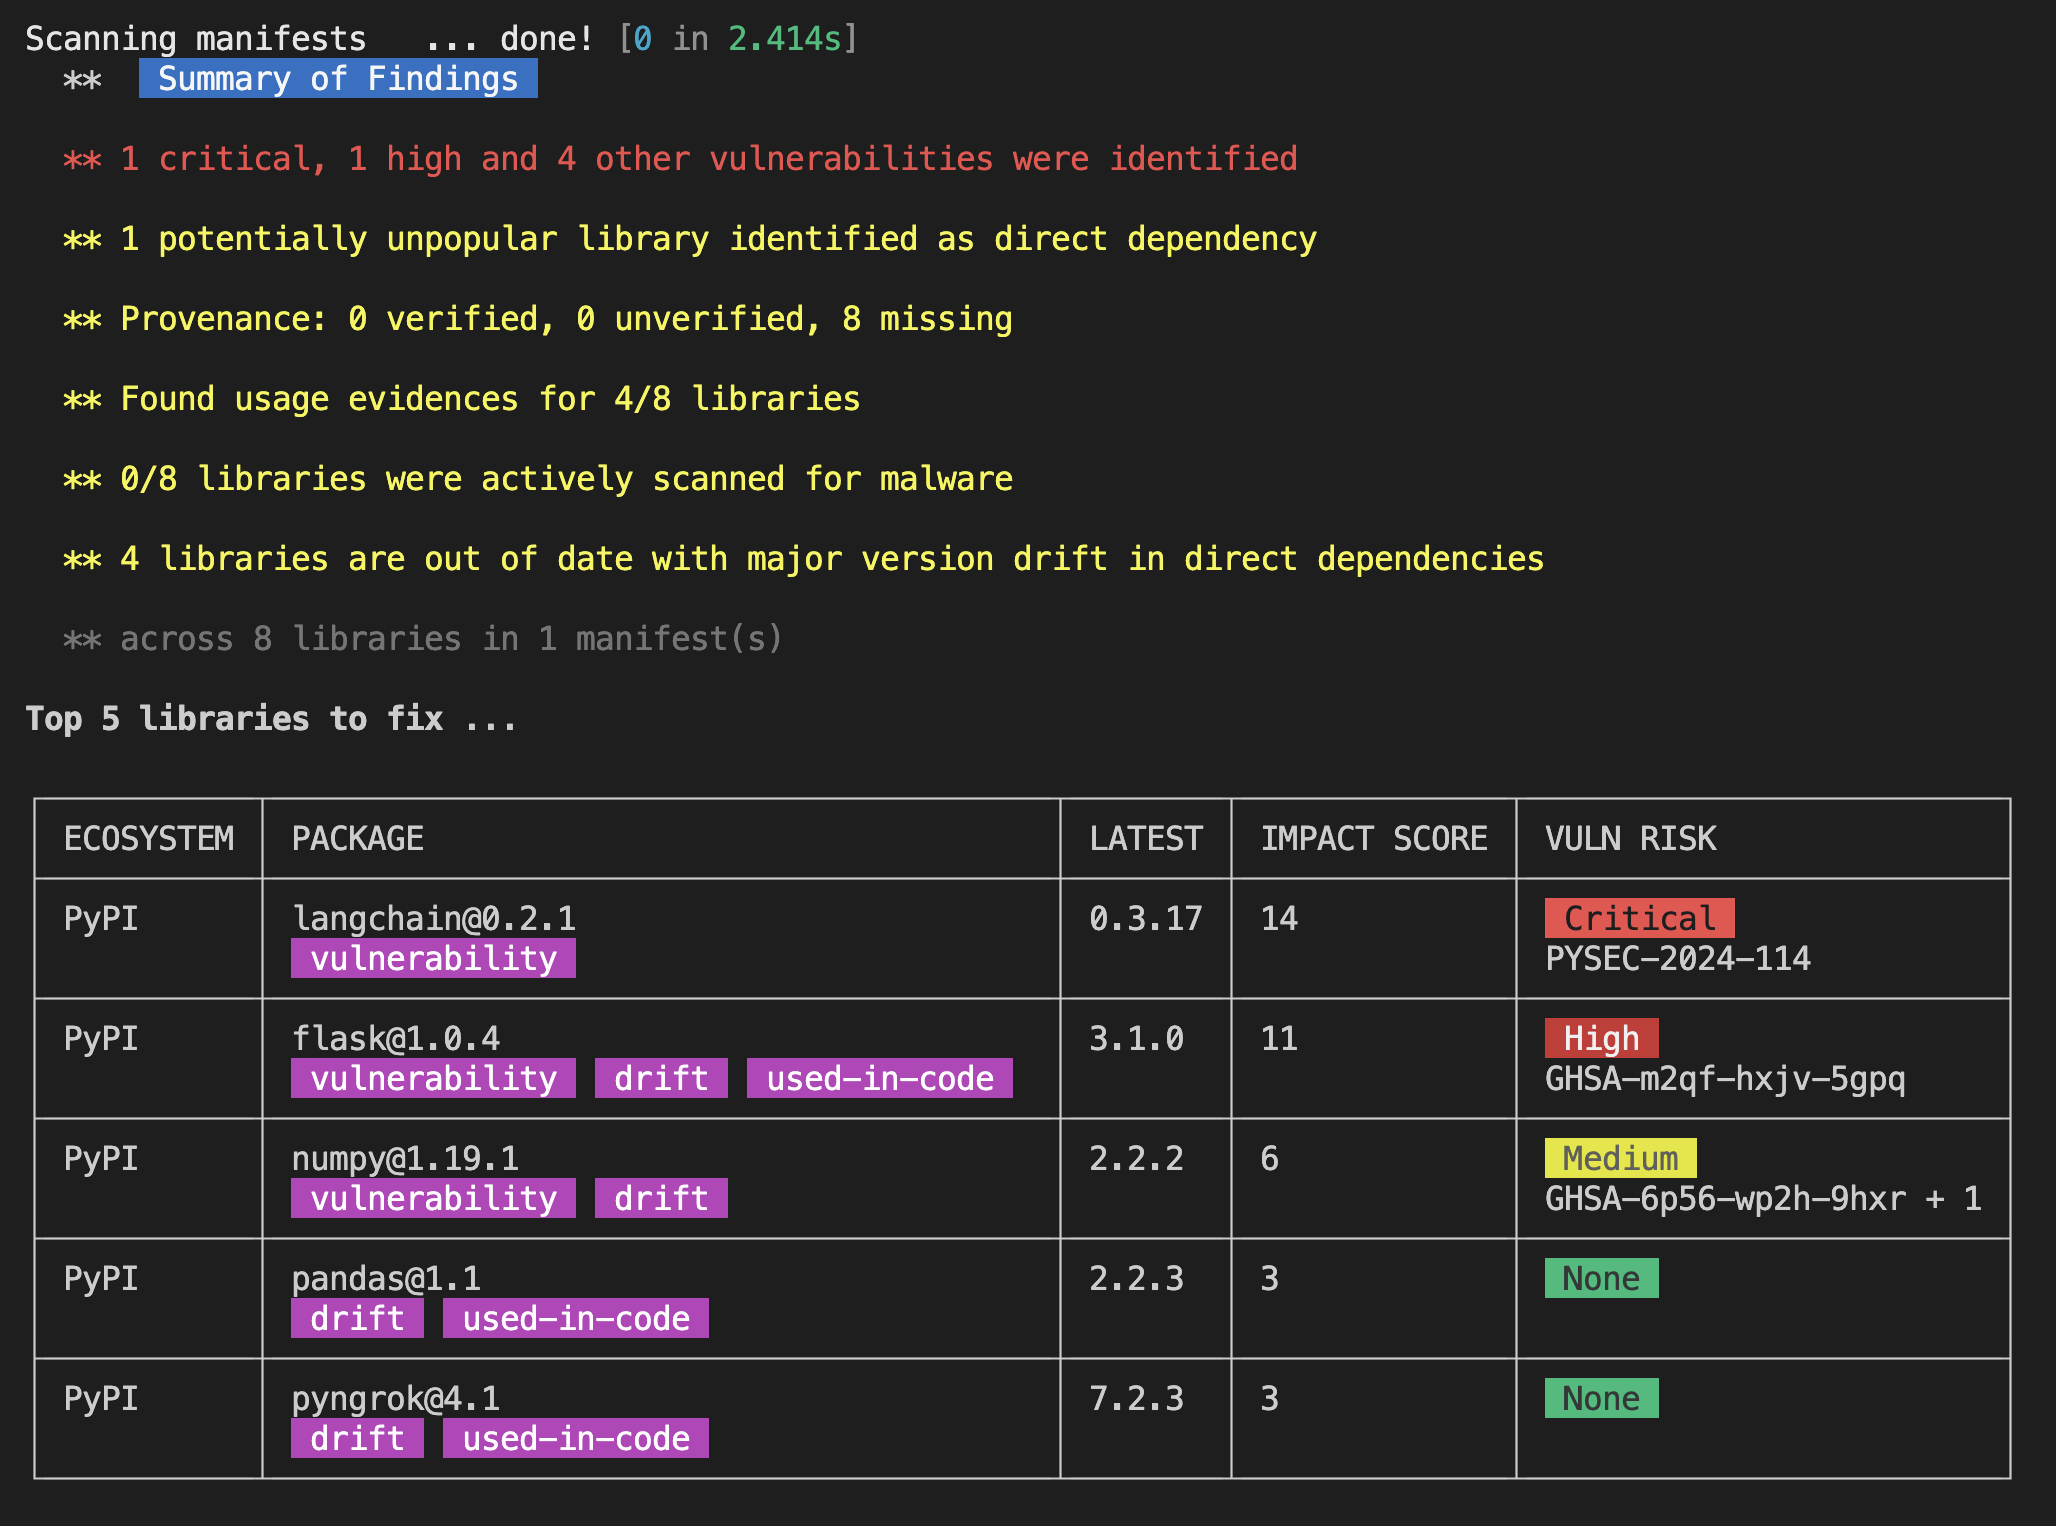This screenshot has height=1526, width=2056.
Task: Click the drift tag under flask
Action: [660, 1078]
